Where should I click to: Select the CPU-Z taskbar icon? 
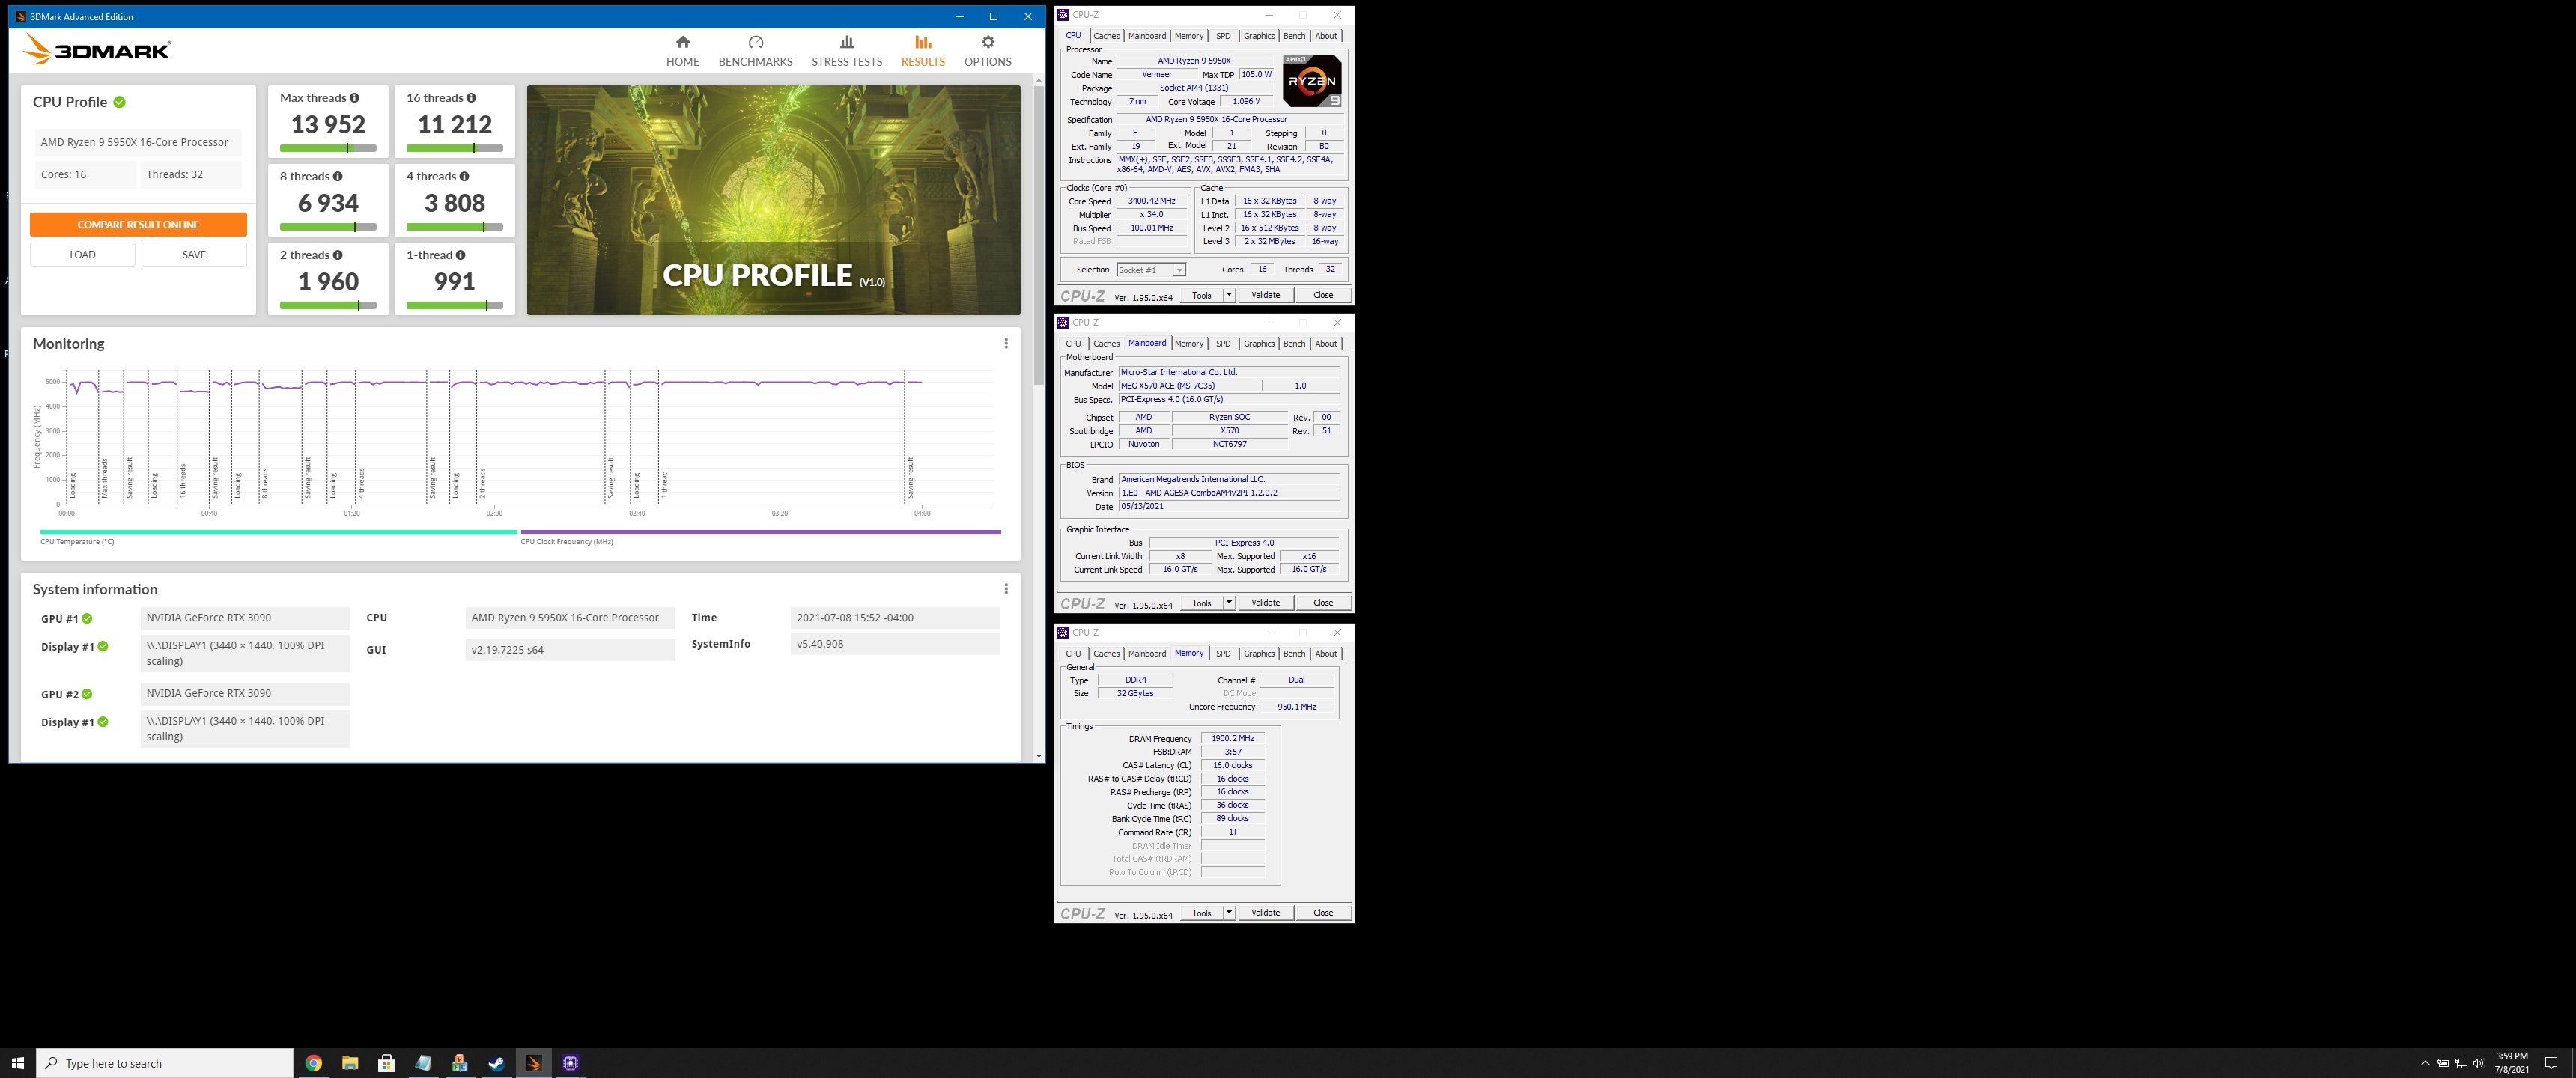(570, 1063)
